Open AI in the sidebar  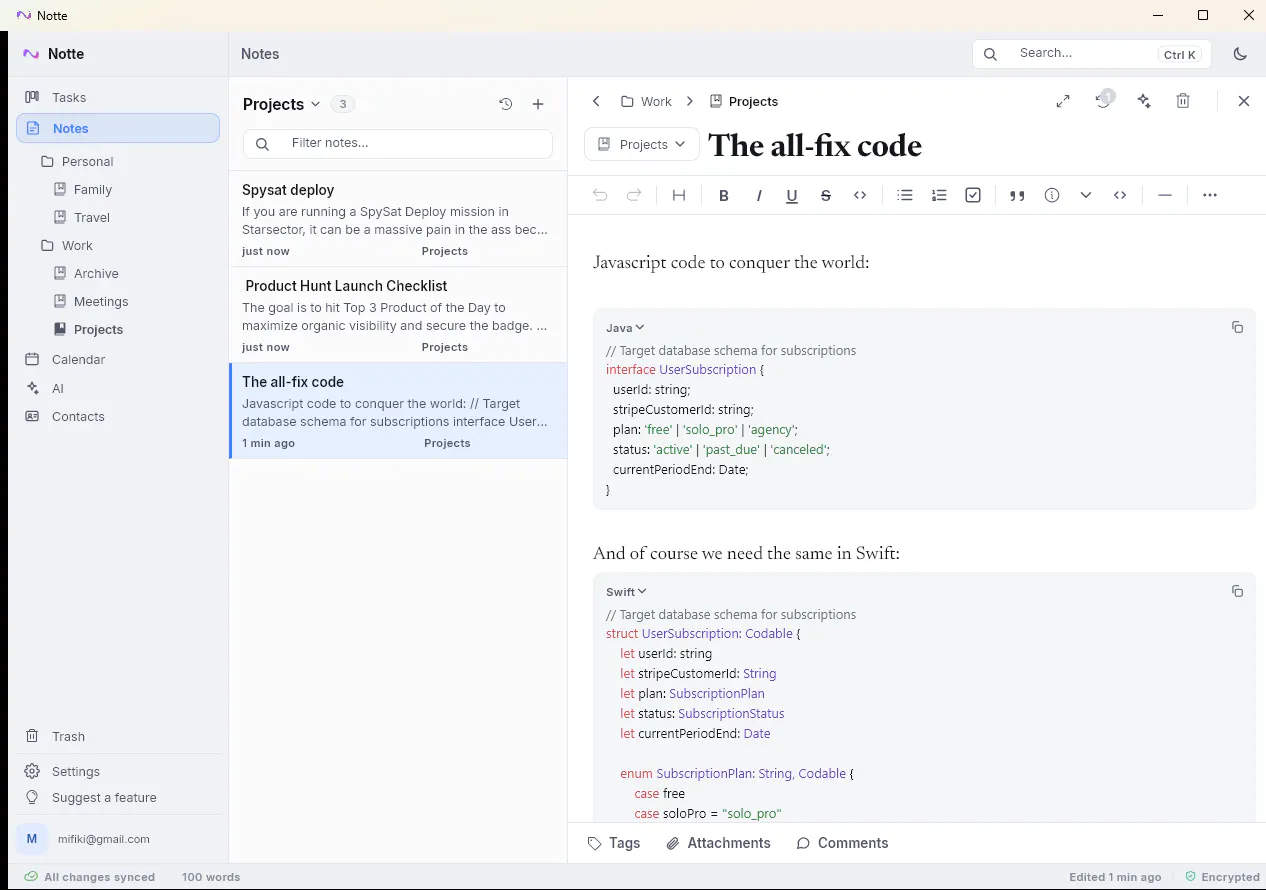118,388
